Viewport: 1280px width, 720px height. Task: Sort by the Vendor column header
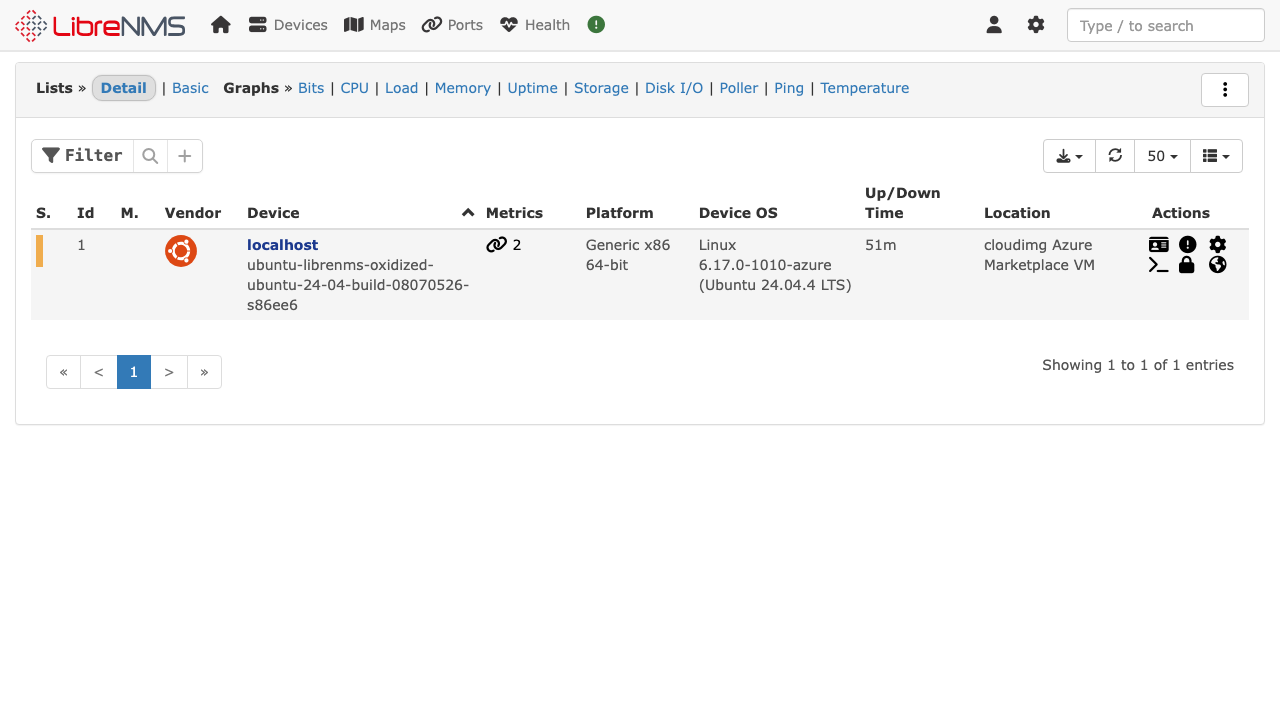coord(193,213)
